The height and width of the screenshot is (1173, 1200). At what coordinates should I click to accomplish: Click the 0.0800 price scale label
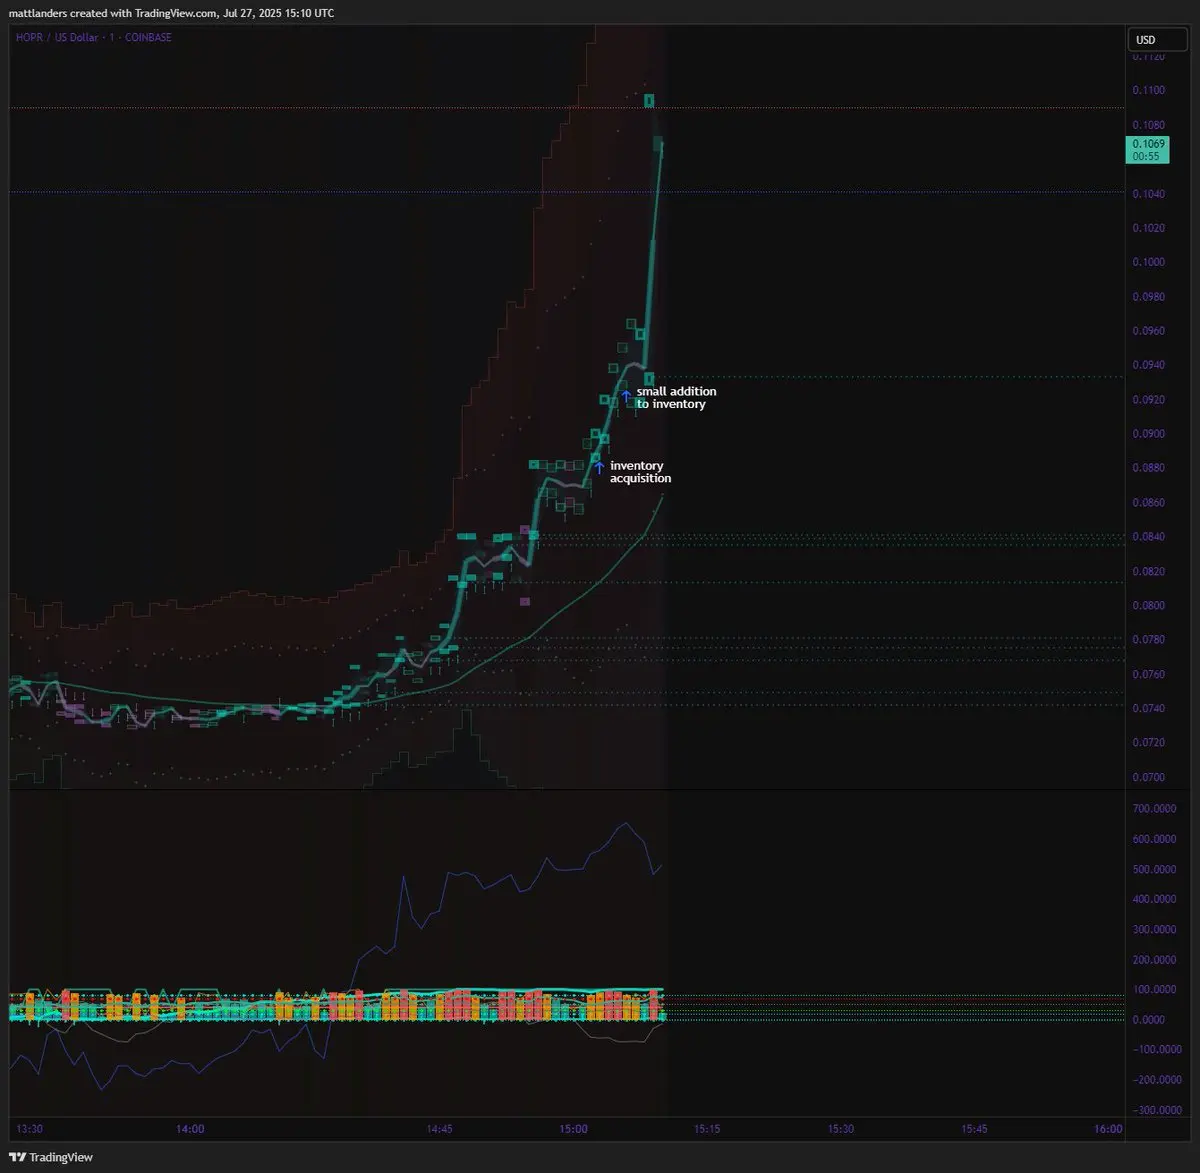click(1148, 606)
